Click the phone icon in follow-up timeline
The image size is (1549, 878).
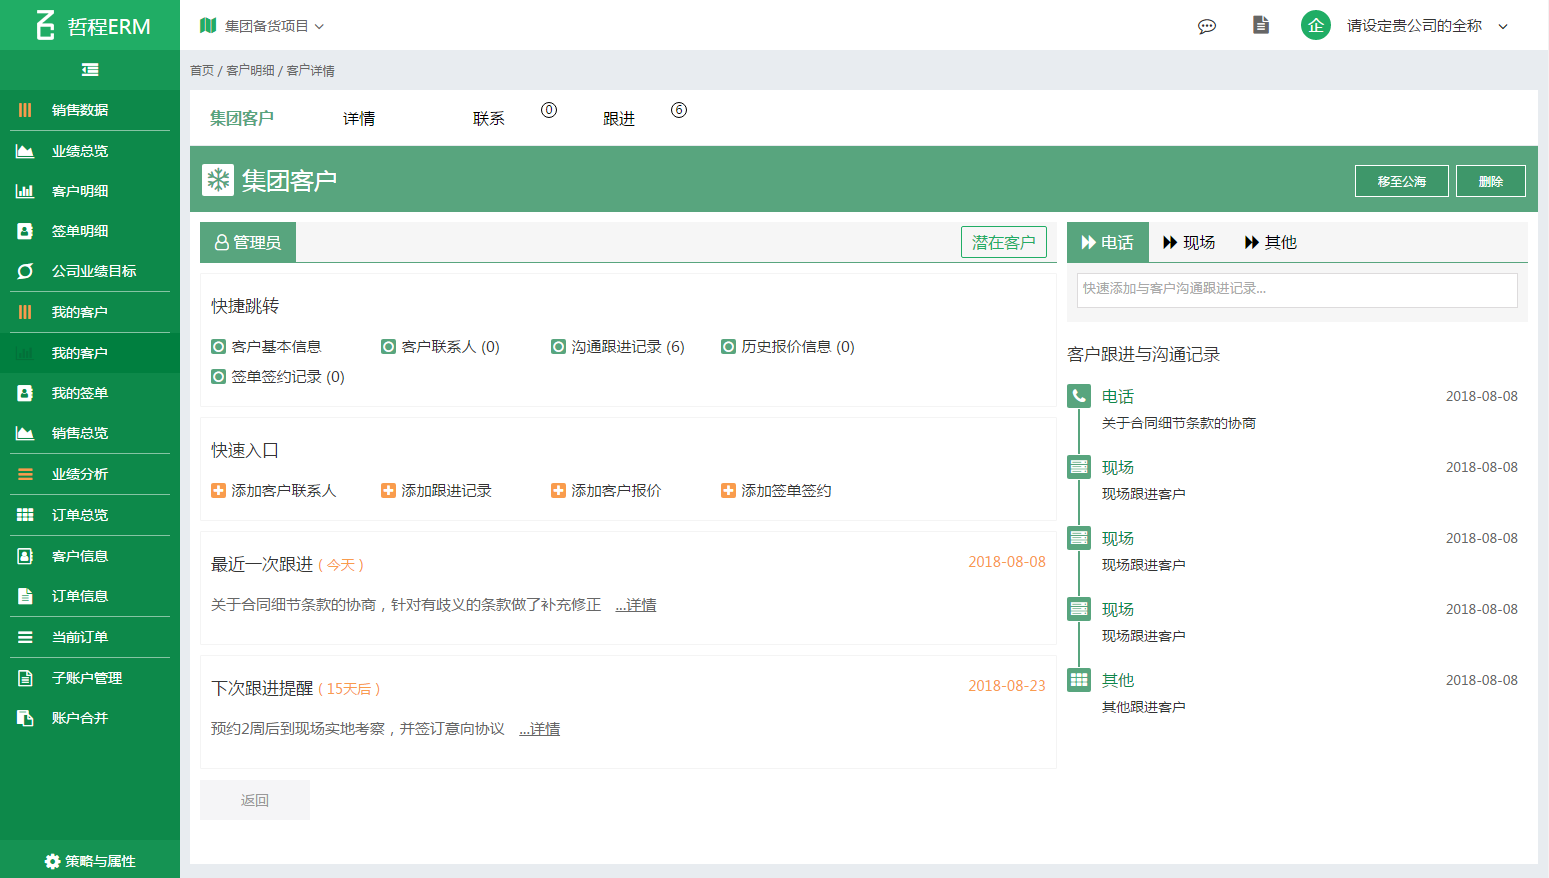coord(1079,396)
